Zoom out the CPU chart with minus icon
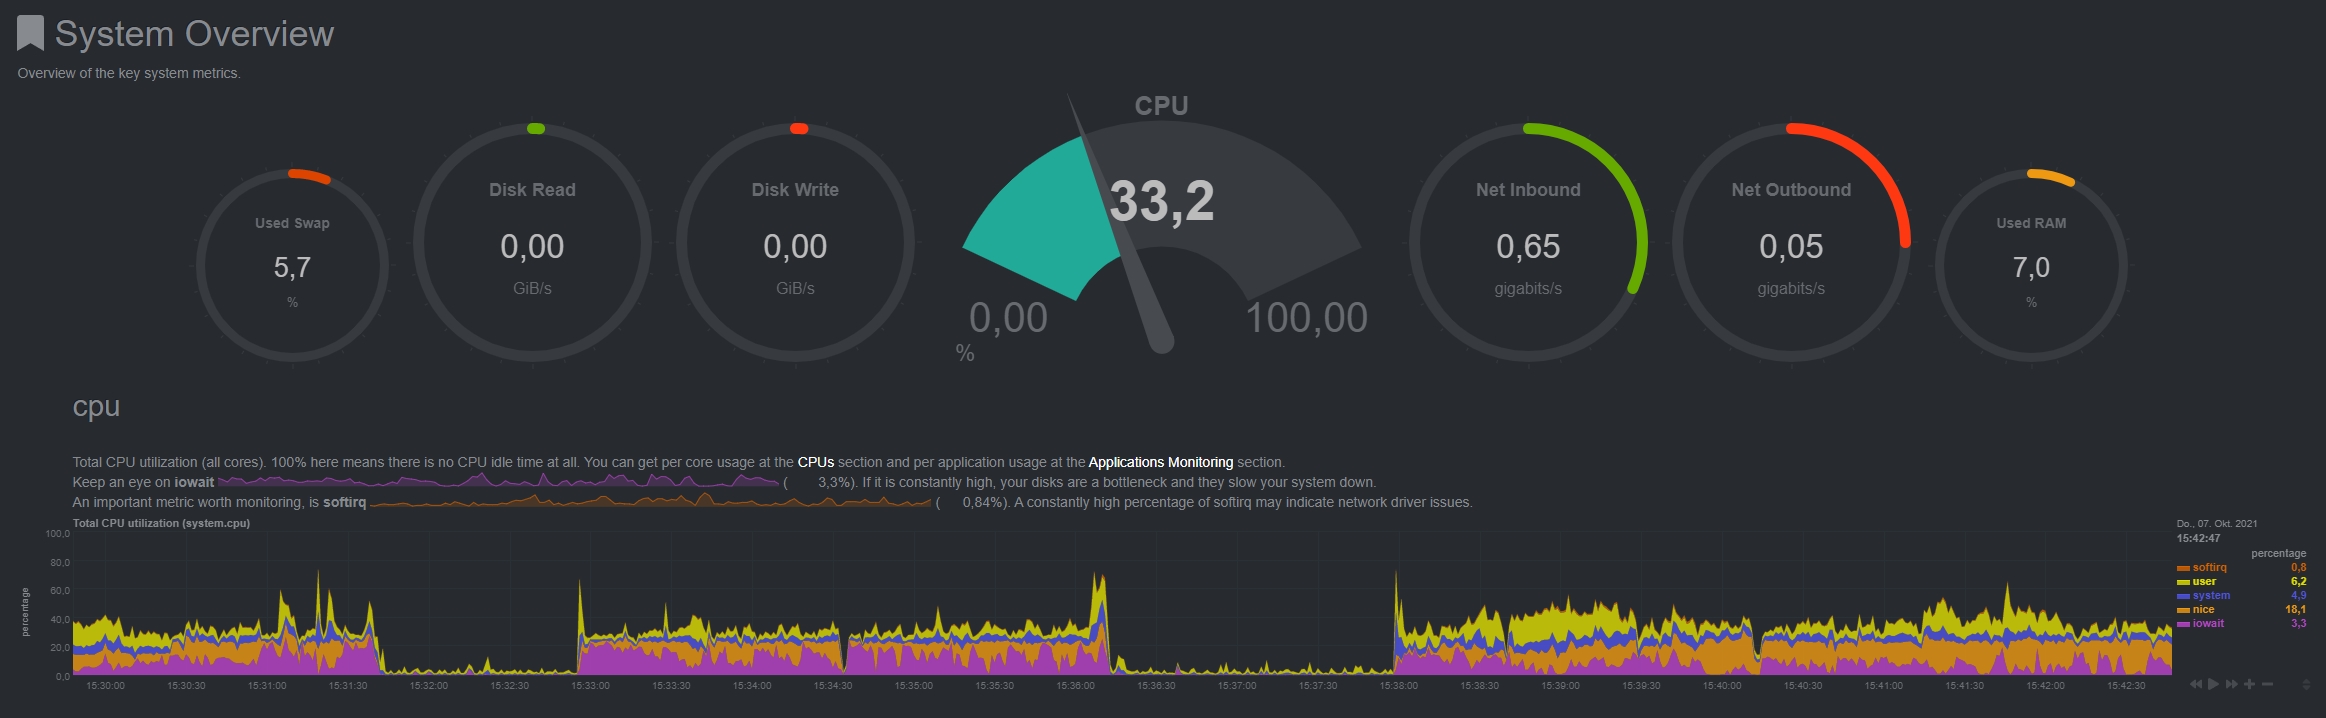 coord(2267,684)
